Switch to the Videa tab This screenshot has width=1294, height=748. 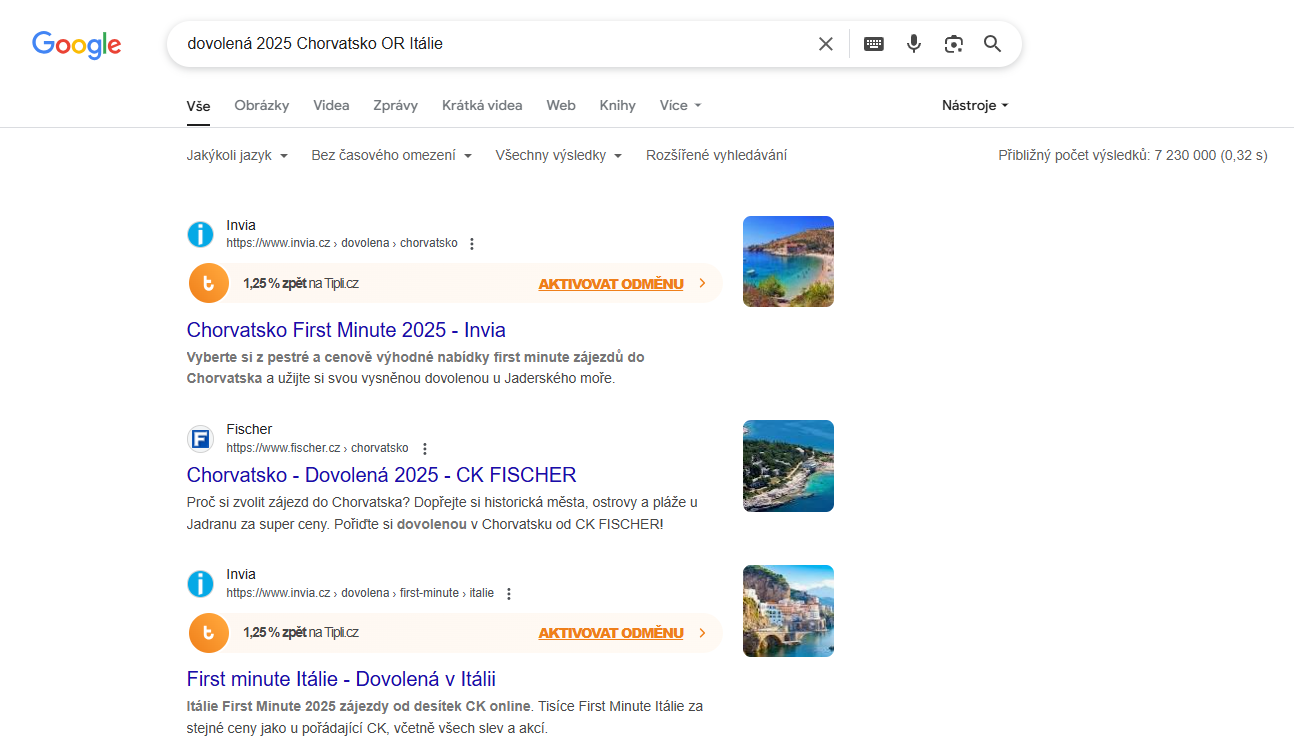coord(331,105)
